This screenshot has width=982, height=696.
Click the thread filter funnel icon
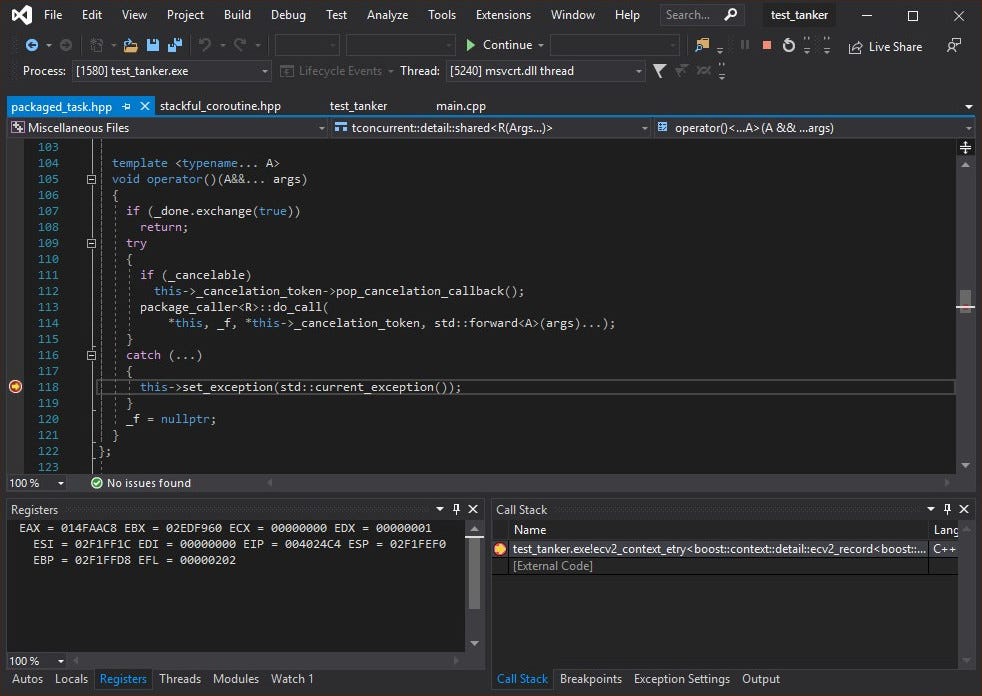tap(660, 71)
